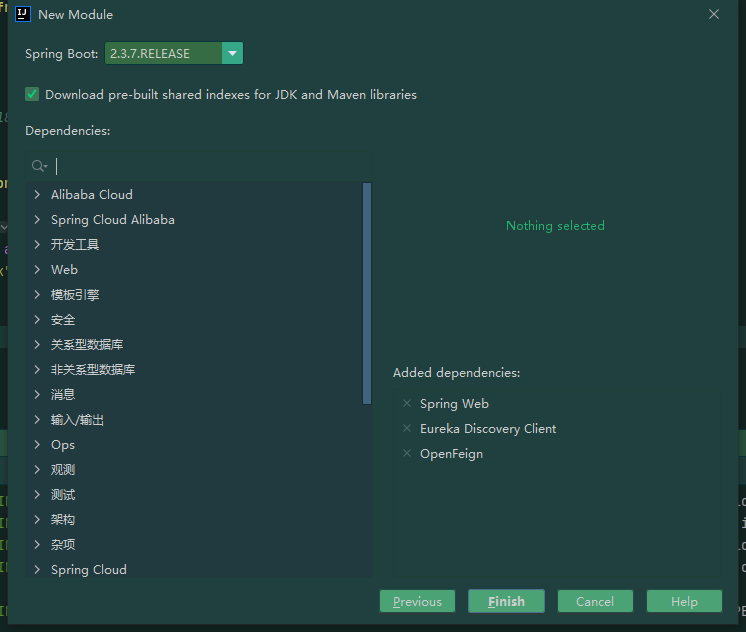Click the dependency list vertical scrollbar
This screenshot has height=632, width=746.
coord(366,293)
